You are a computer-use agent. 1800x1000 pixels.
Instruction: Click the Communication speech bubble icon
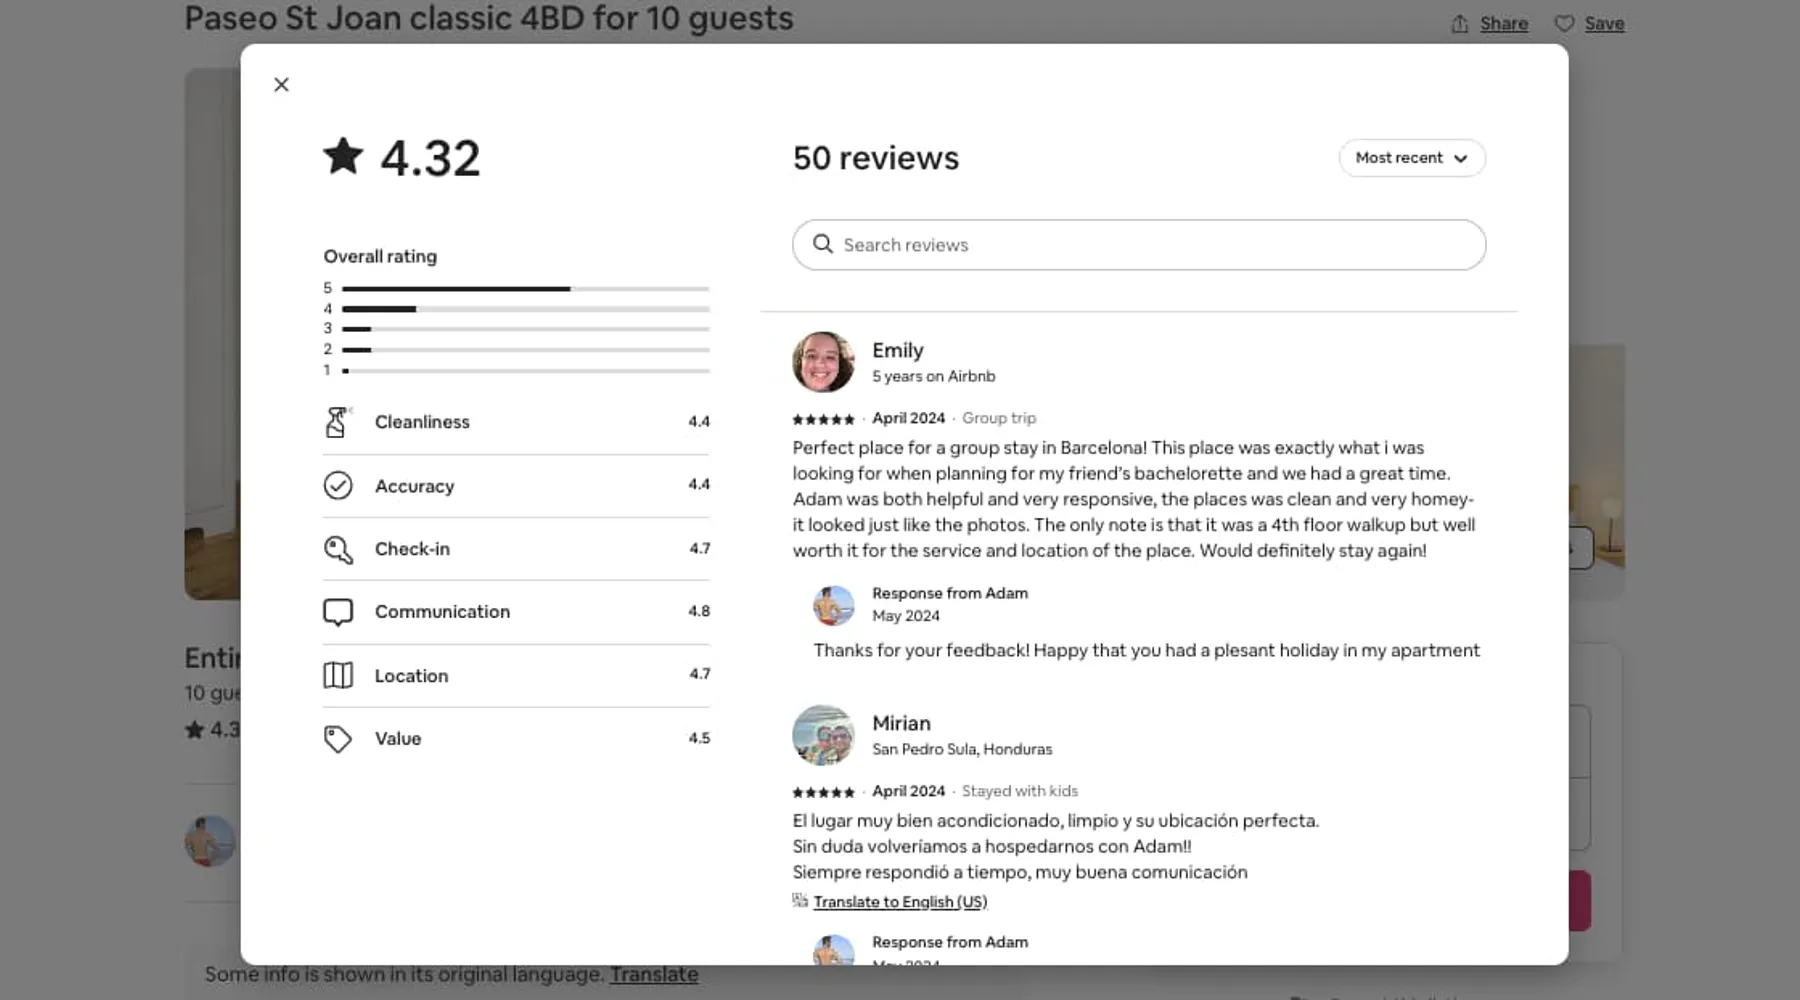click(x=338, y=612)
